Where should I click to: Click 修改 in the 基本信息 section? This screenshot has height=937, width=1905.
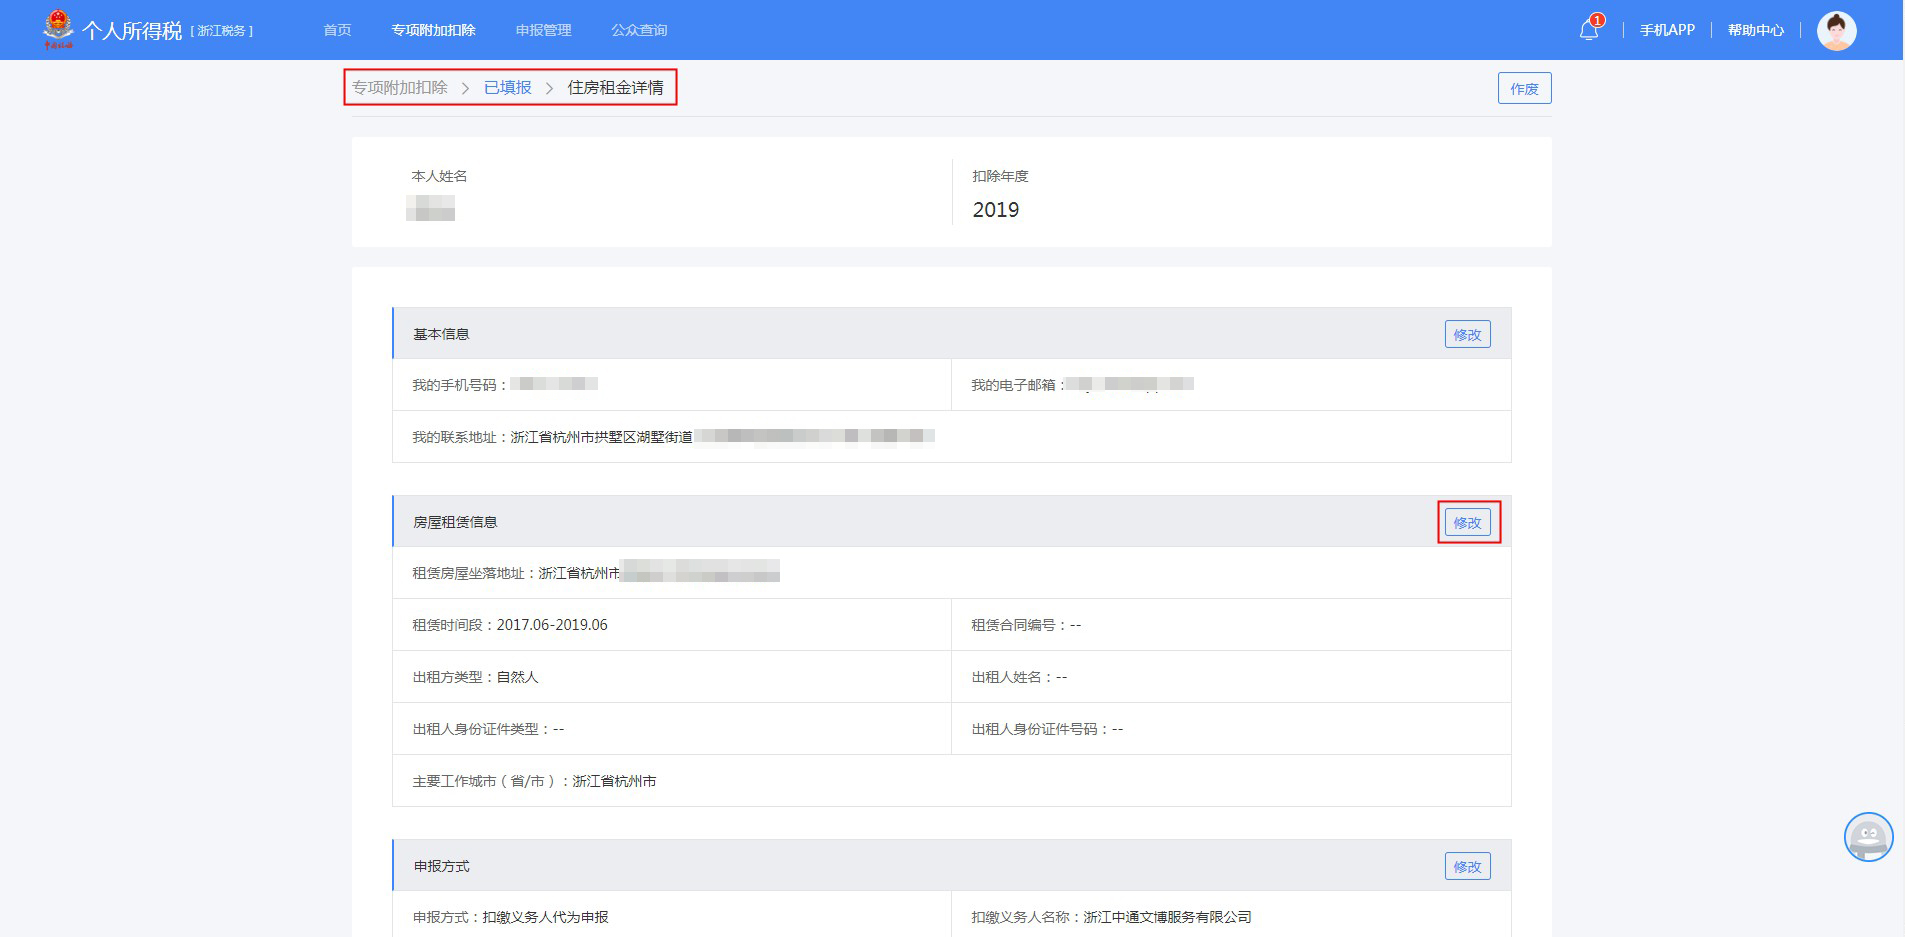click(1467, 335)
